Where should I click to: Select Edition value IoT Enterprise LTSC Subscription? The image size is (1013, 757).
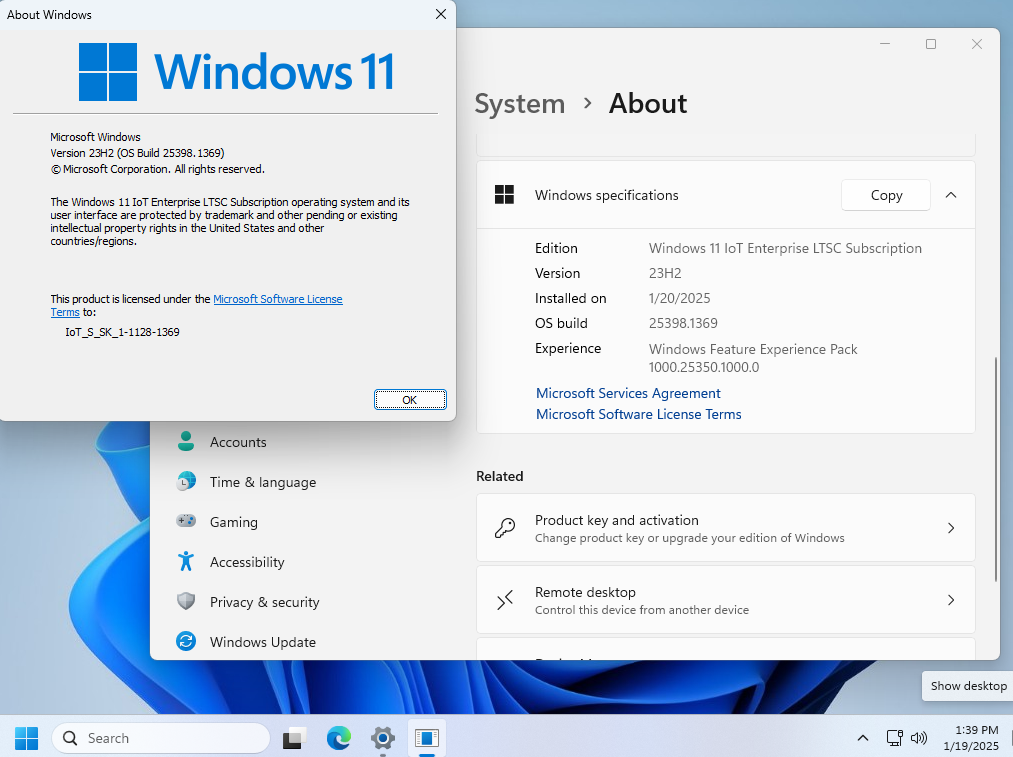click(785, 248)
